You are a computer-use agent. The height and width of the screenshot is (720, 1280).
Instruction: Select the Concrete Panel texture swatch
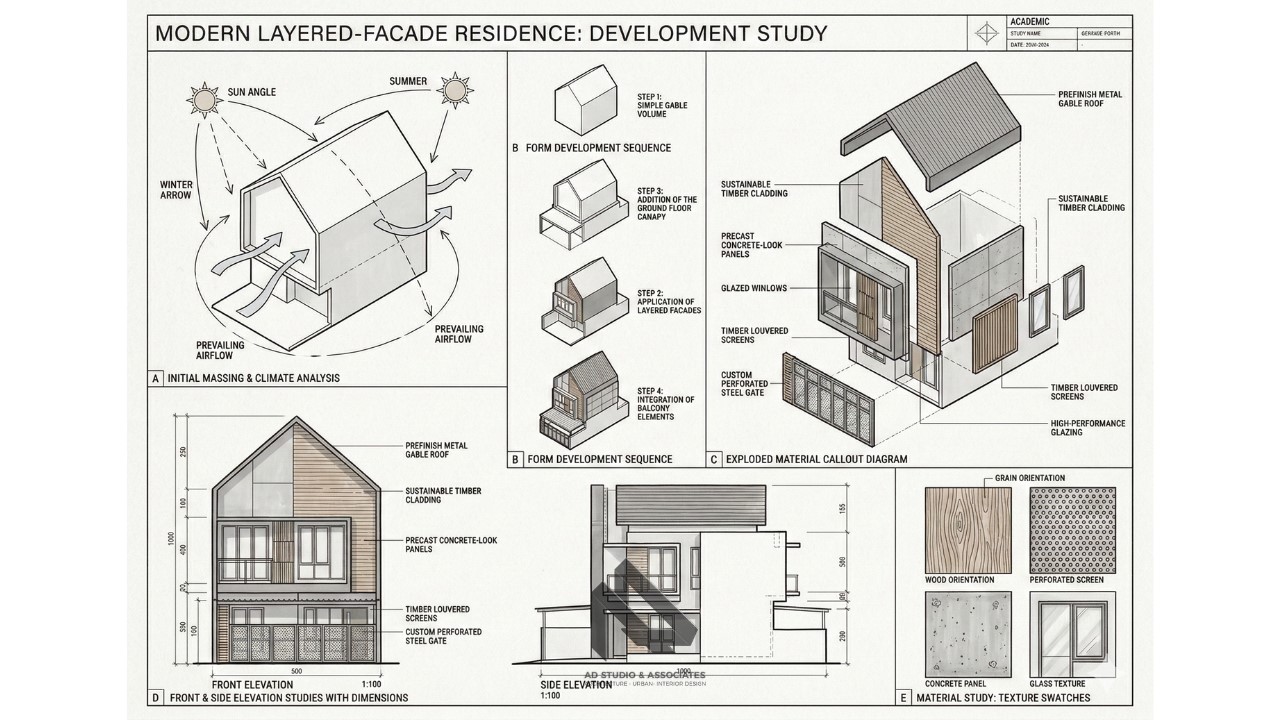pyautogui.click(x=959, y=634)
